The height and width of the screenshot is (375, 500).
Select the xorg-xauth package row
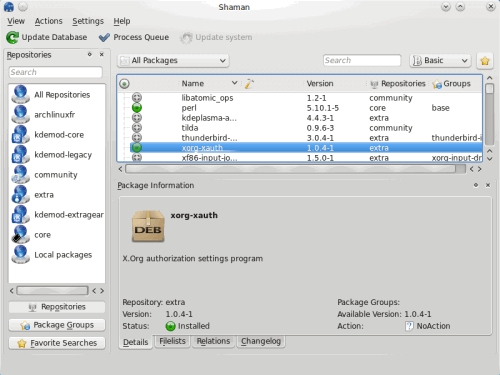tap(306, 148)
